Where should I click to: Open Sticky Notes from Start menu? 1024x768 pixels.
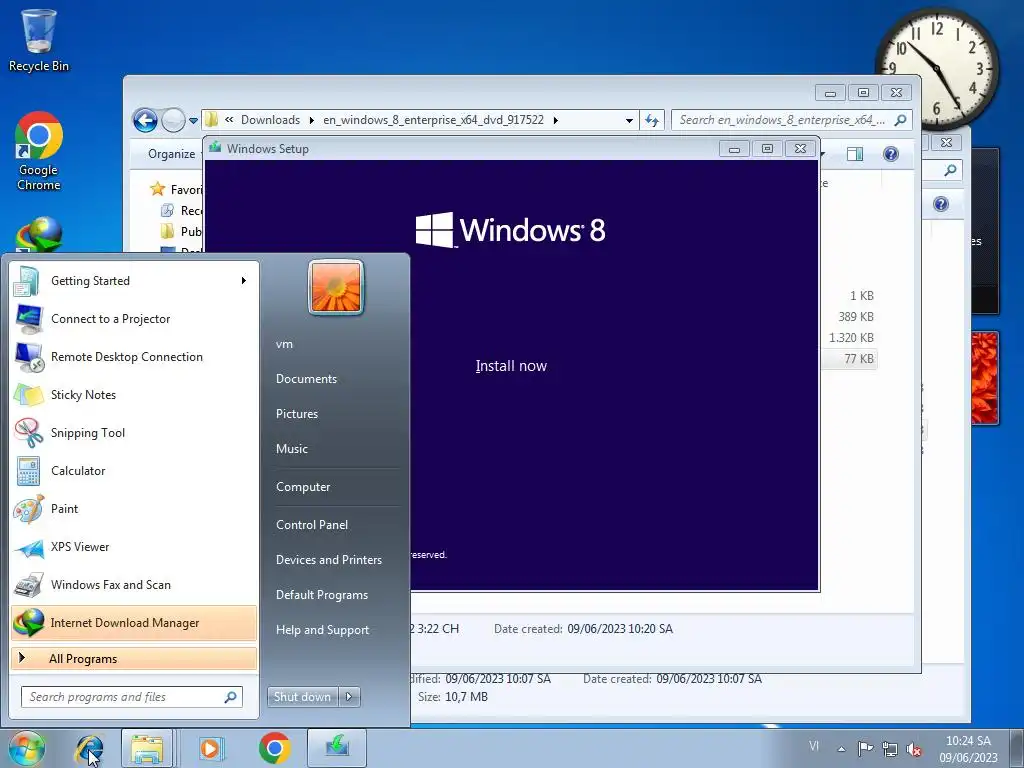point(134,394)
